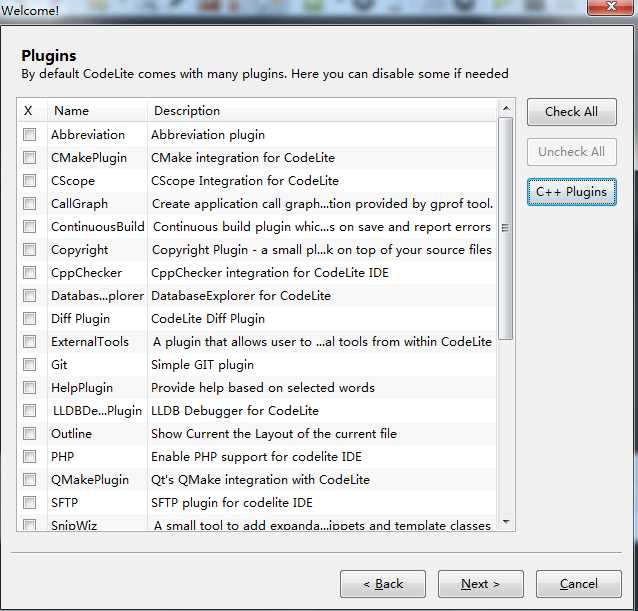Click 'SFTP plugin for codelite IDE' description
638x611 pixels.
pyautogui.click(x=232, y=502)
